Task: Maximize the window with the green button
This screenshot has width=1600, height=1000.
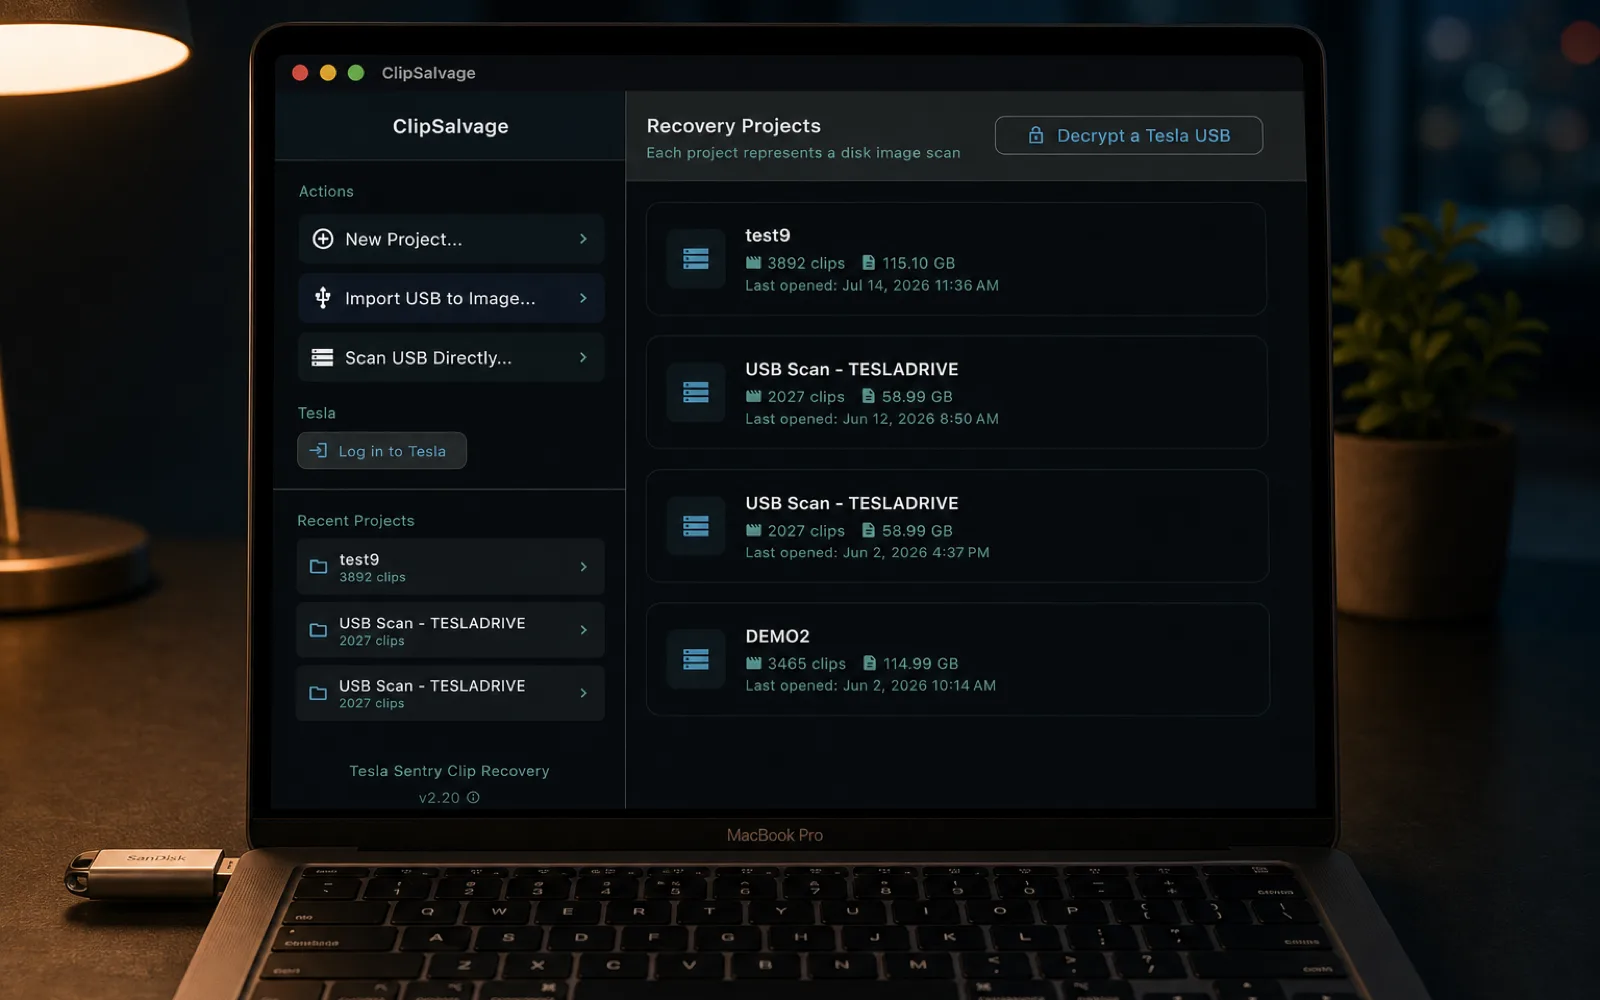Action: [356, 73]
